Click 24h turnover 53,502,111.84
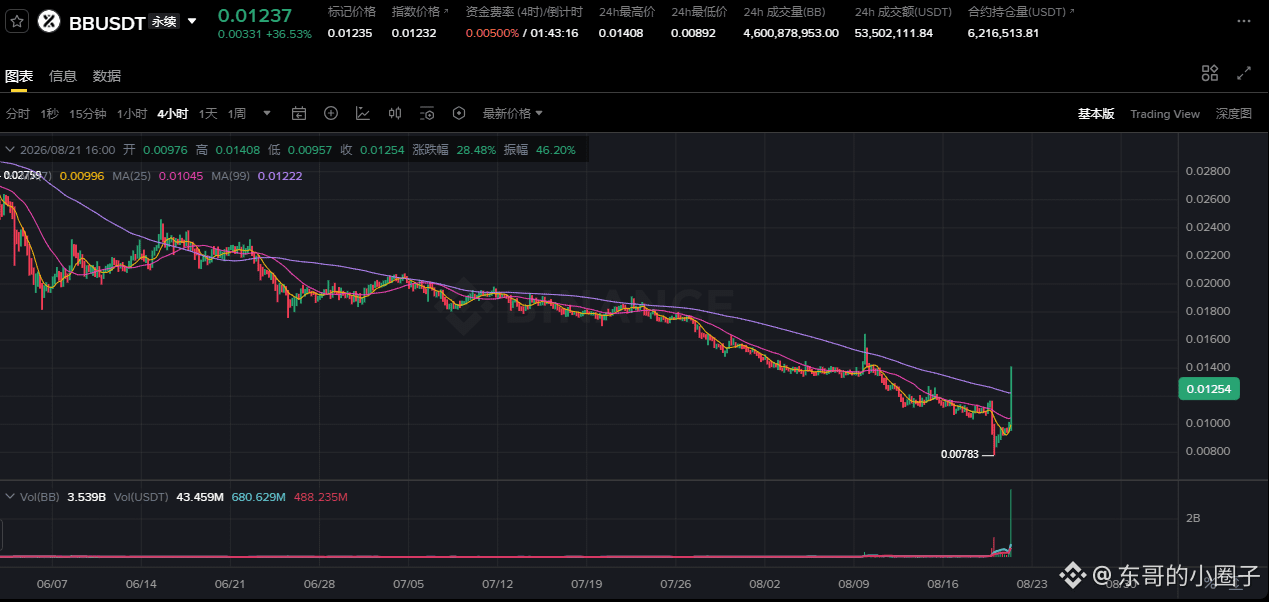This screenshot has height=602, width=1269. [894, 33]
